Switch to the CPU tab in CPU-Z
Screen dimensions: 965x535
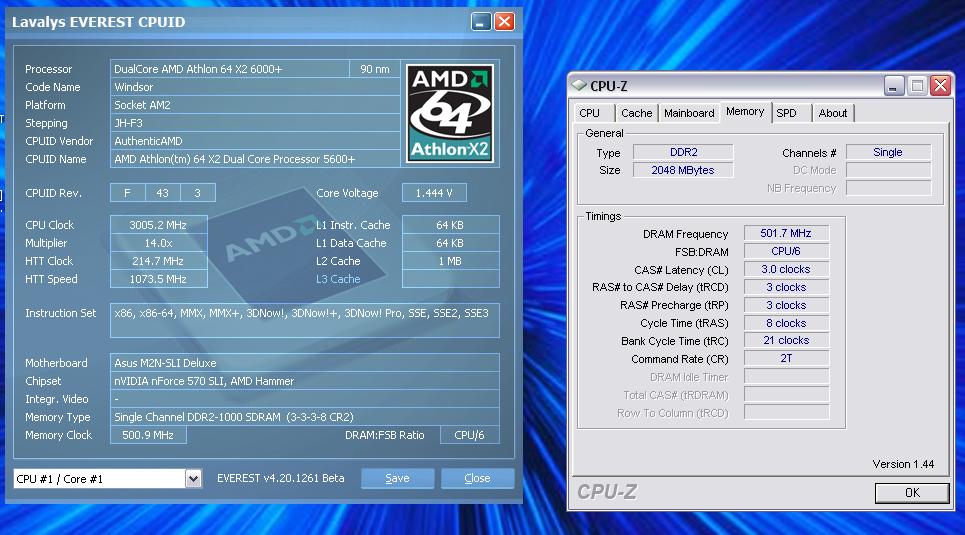click(590, 113)
